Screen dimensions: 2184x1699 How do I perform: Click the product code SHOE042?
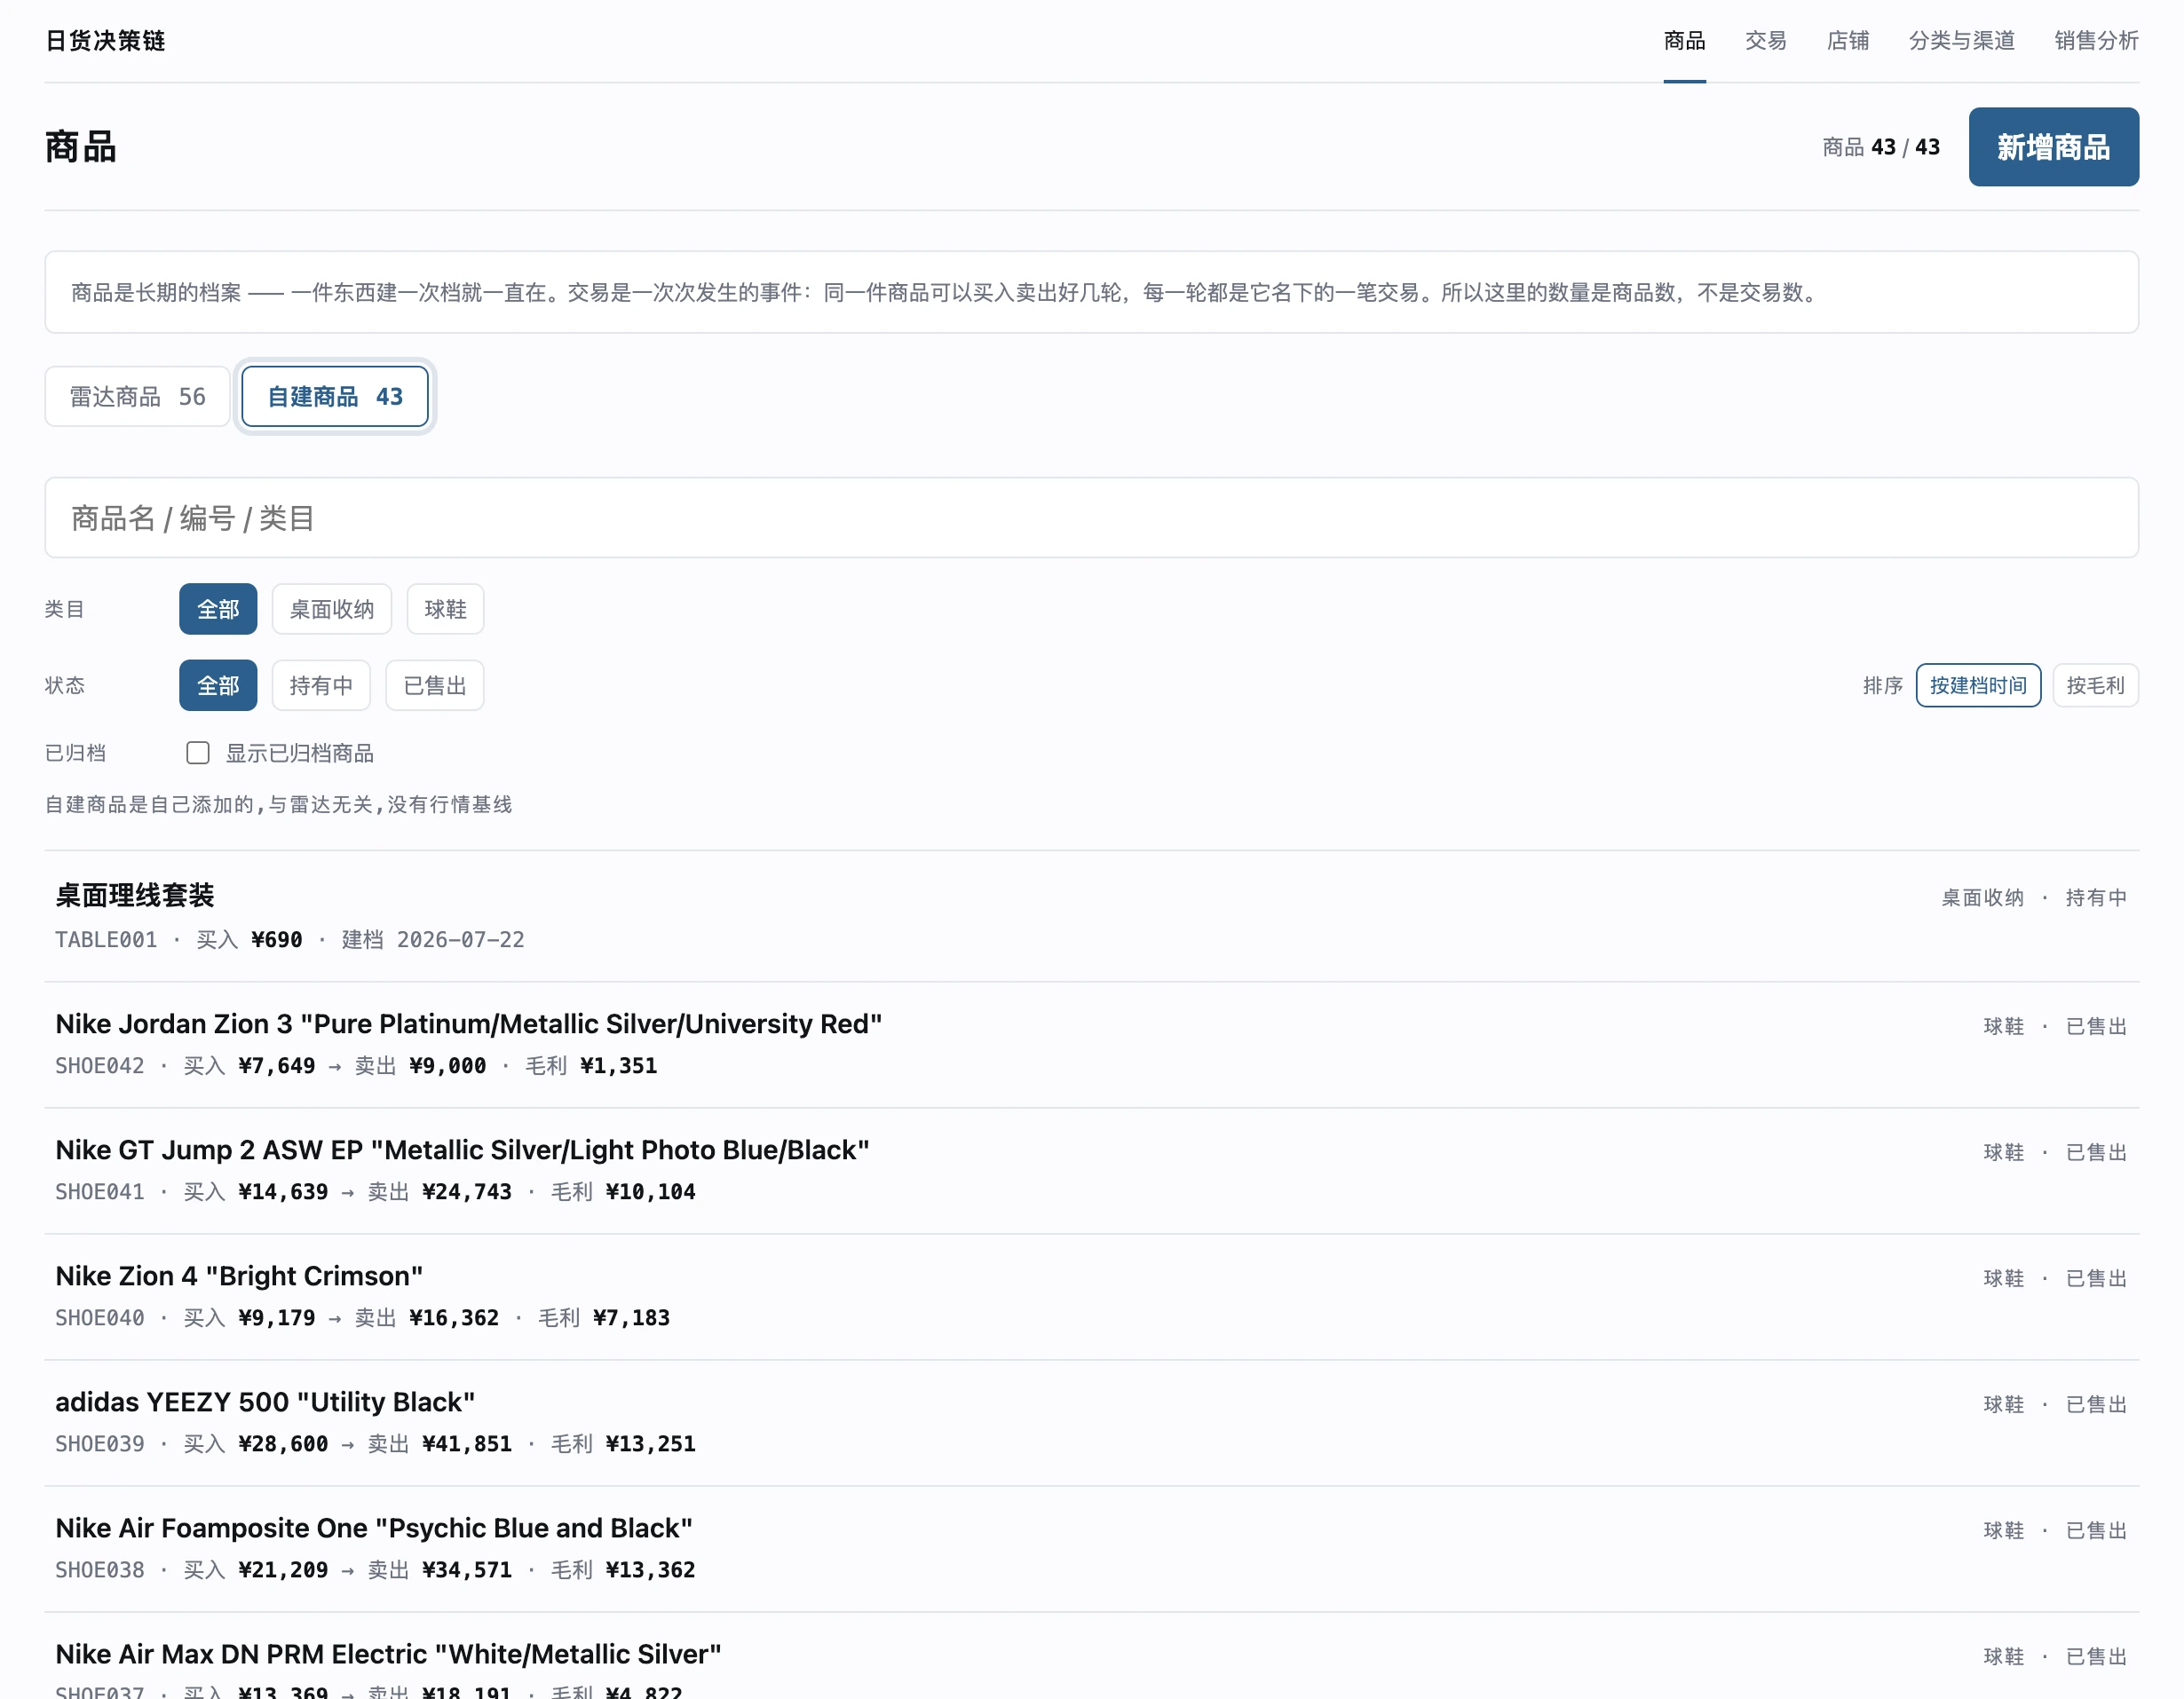[100, 1066]
